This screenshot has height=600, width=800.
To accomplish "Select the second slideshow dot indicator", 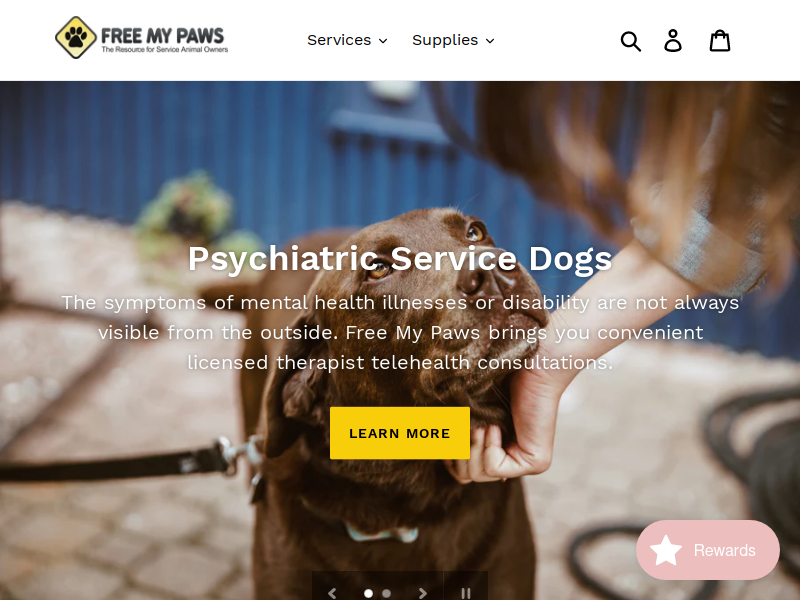I will click(386, 593).
